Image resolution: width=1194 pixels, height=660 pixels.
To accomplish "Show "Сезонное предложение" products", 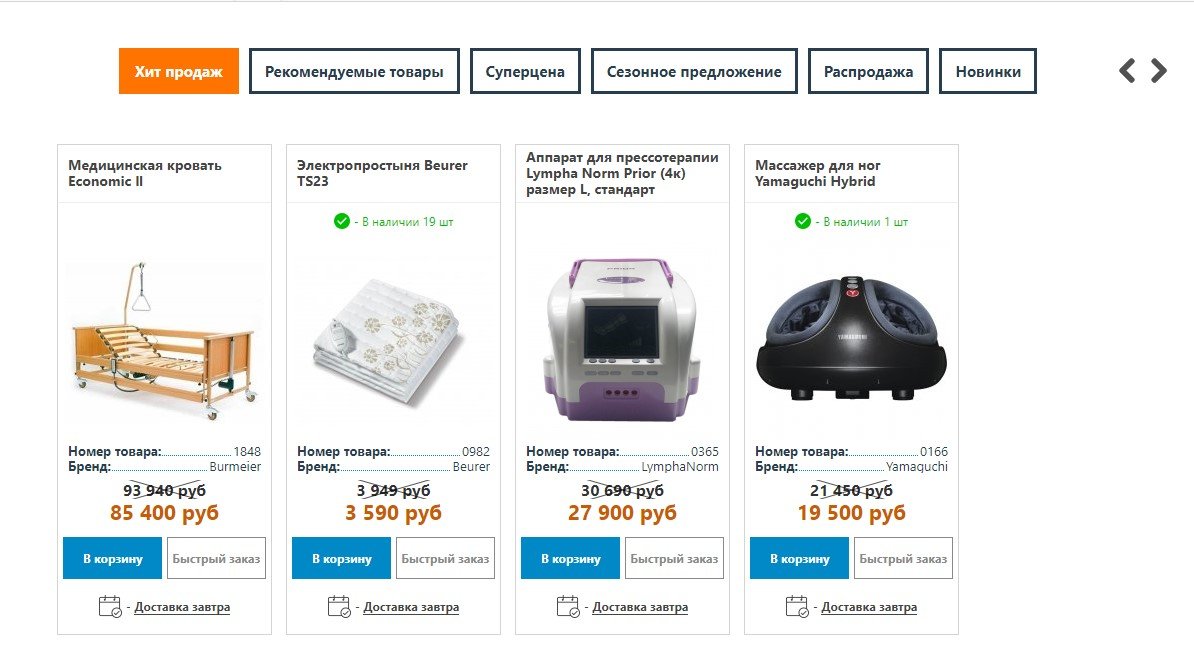I will click(694, 71).
